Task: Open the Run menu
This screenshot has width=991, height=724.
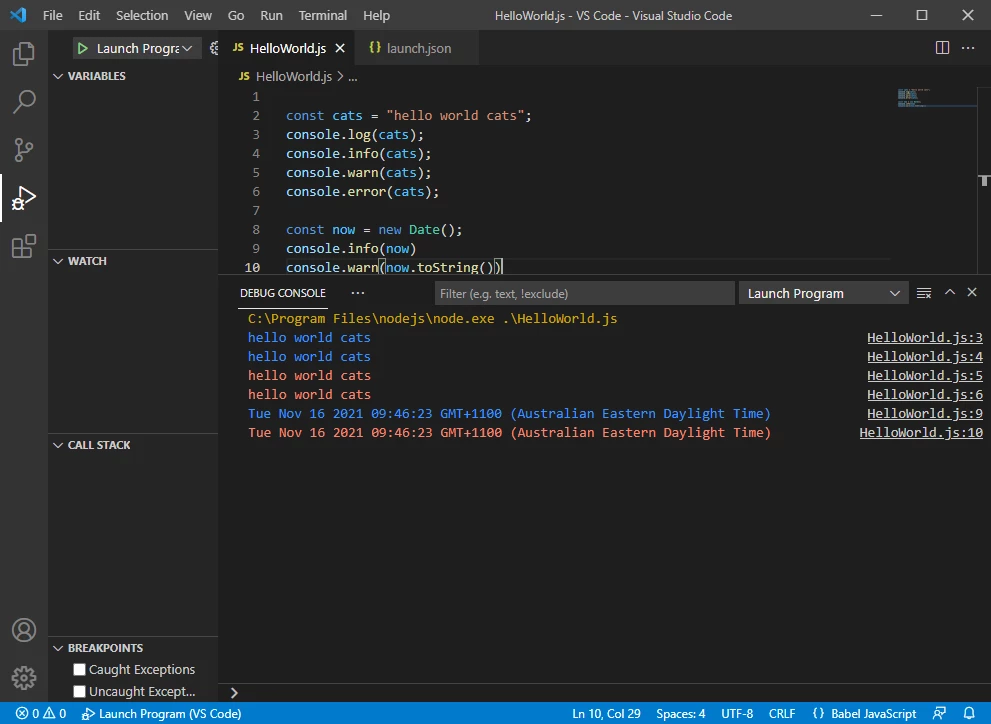Action: pyautogui.click(x=271, y=15)
